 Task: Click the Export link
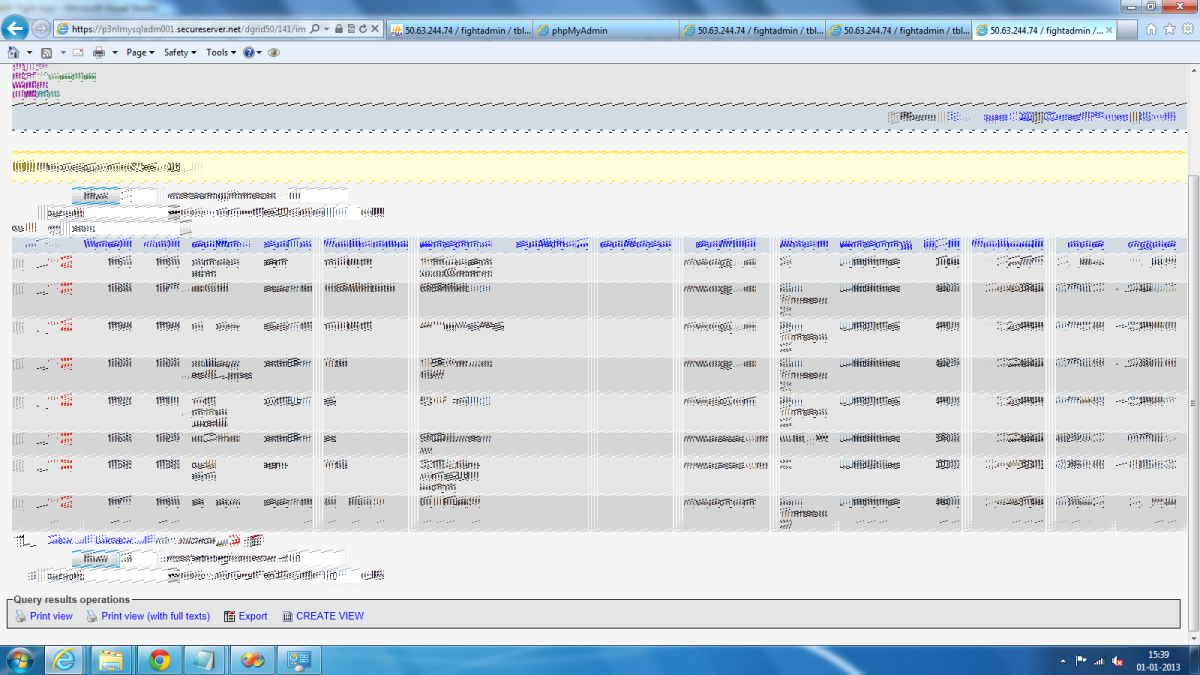pos(253,616)
